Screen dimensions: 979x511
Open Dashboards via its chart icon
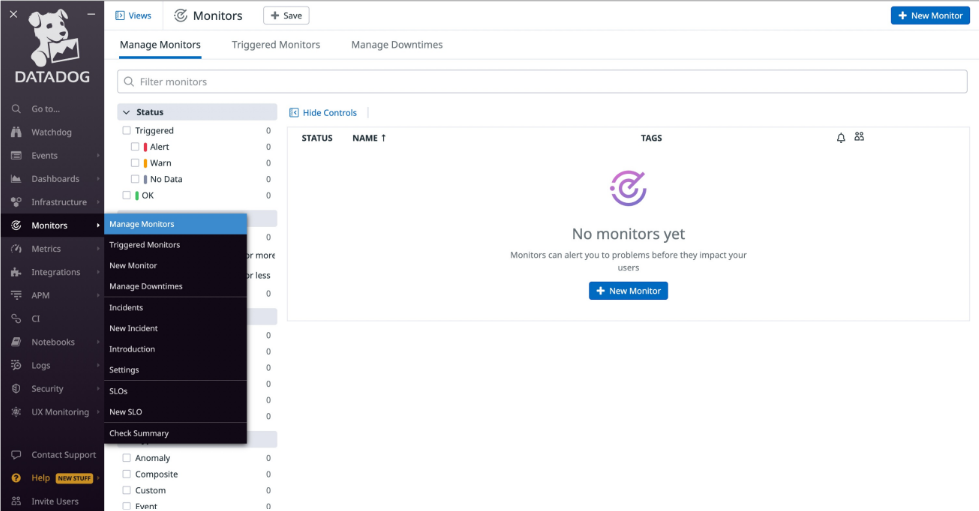[16, 179]
